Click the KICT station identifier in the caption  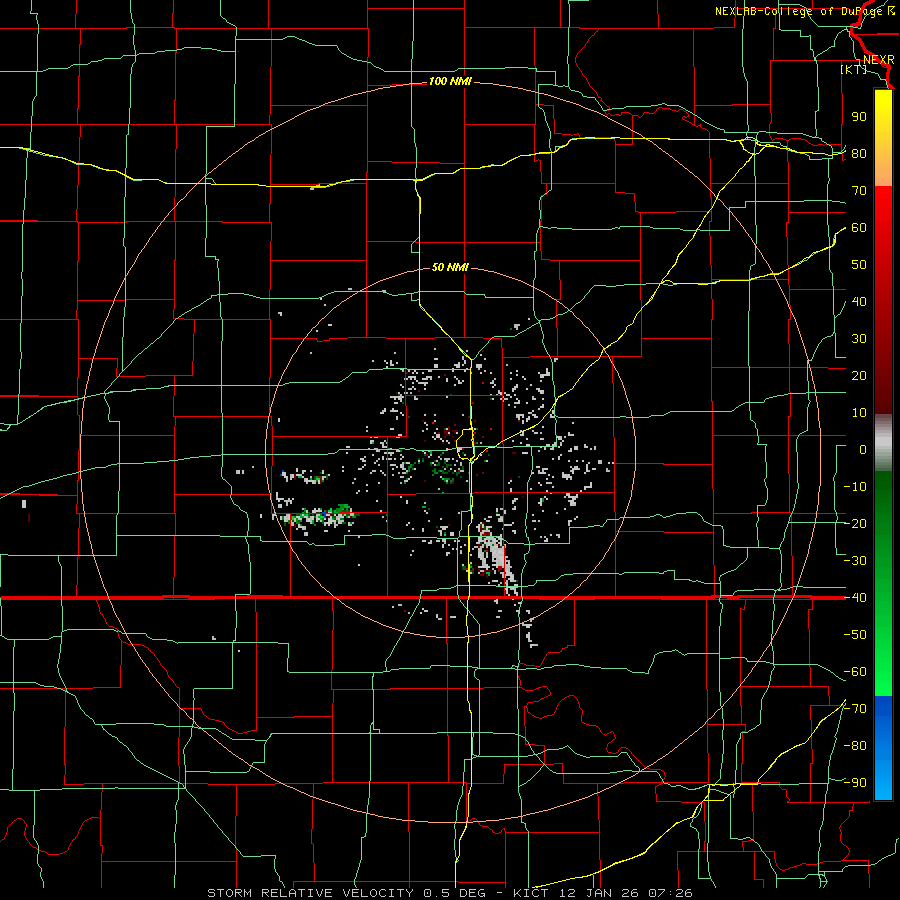[x=530, y=893]
